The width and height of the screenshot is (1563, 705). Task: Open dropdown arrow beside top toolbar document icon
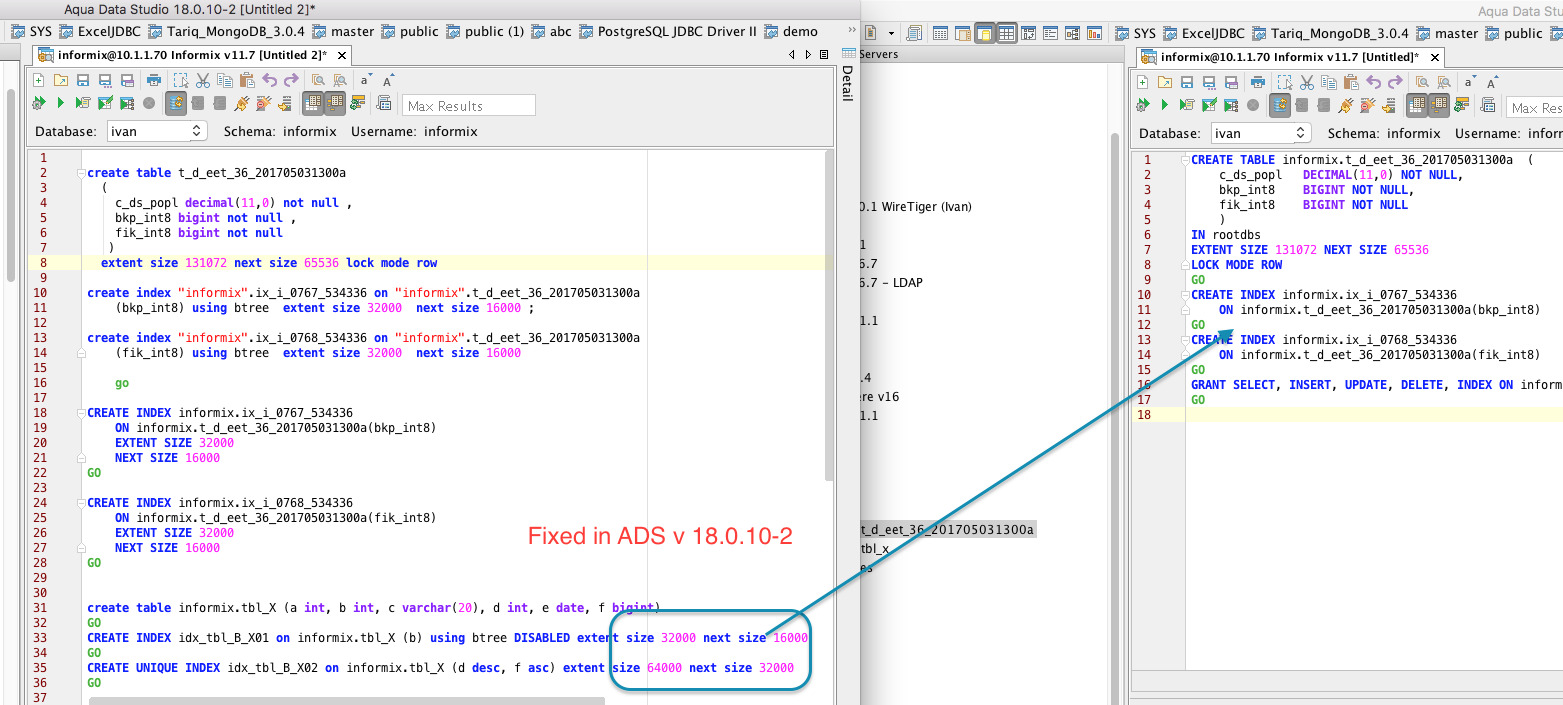tap(891, 33)
